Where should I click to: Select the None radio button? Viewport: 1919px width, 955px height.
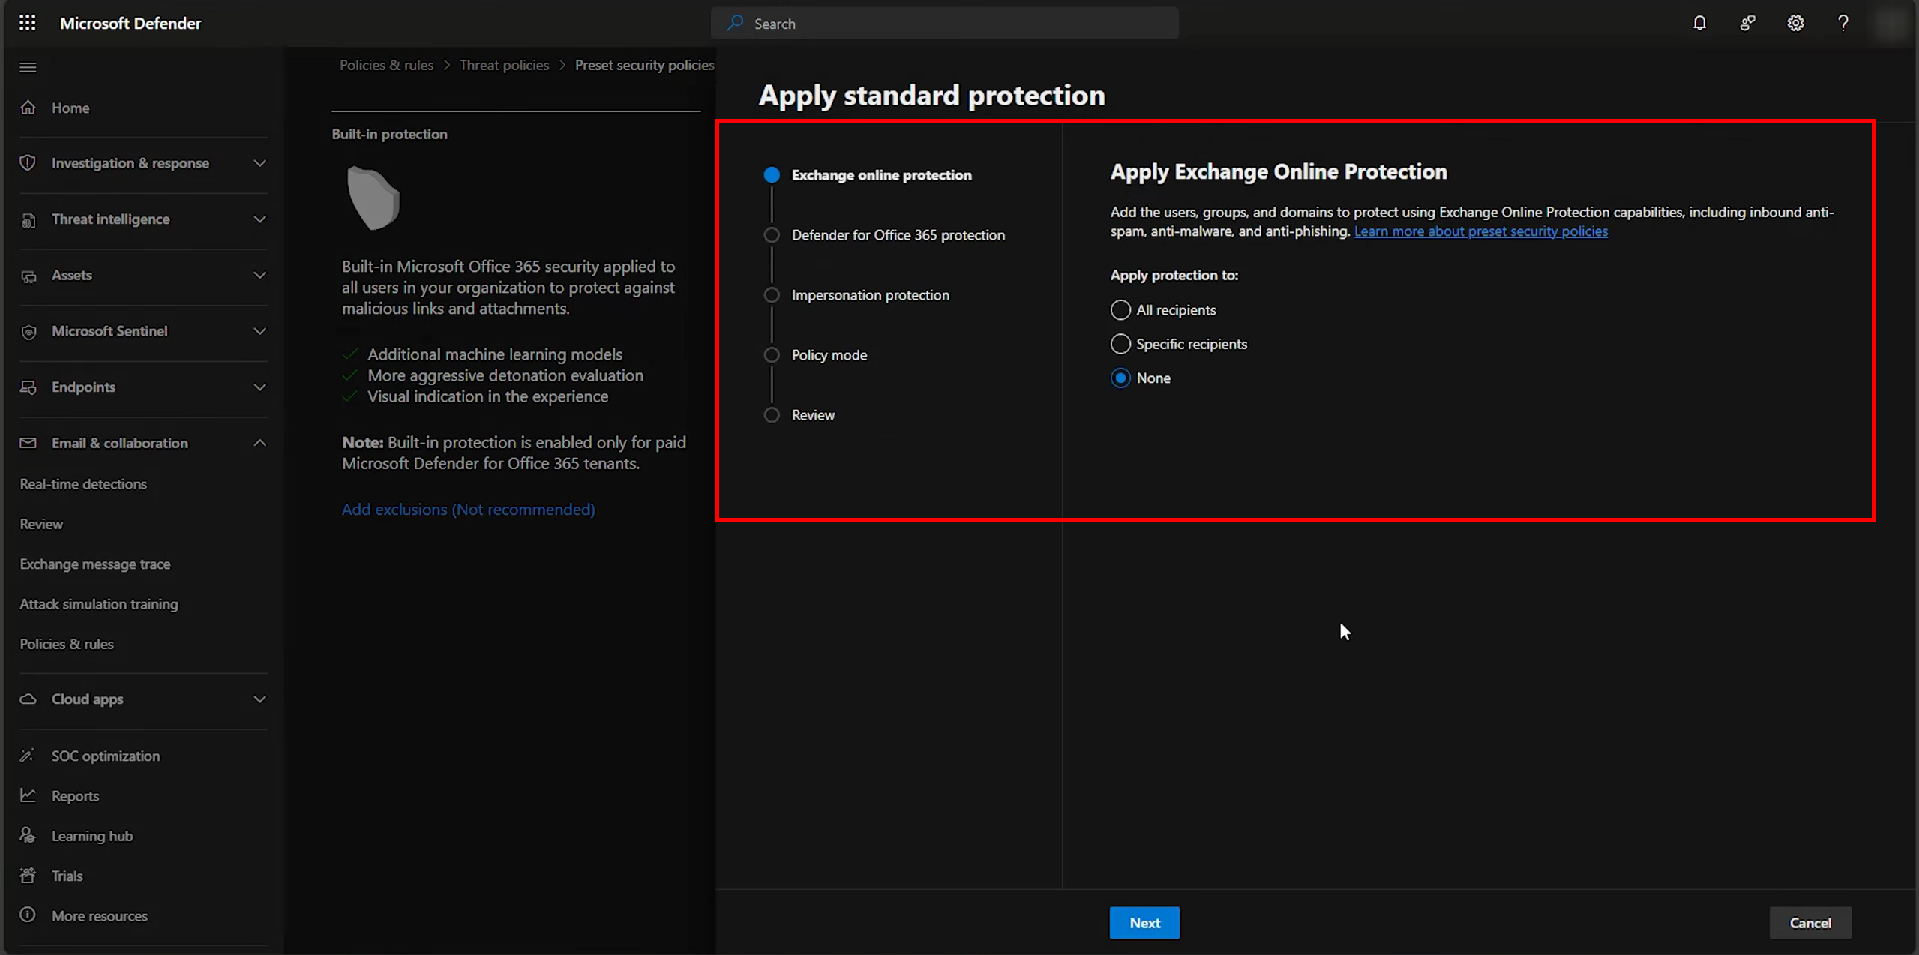[x=1120, y=378]
